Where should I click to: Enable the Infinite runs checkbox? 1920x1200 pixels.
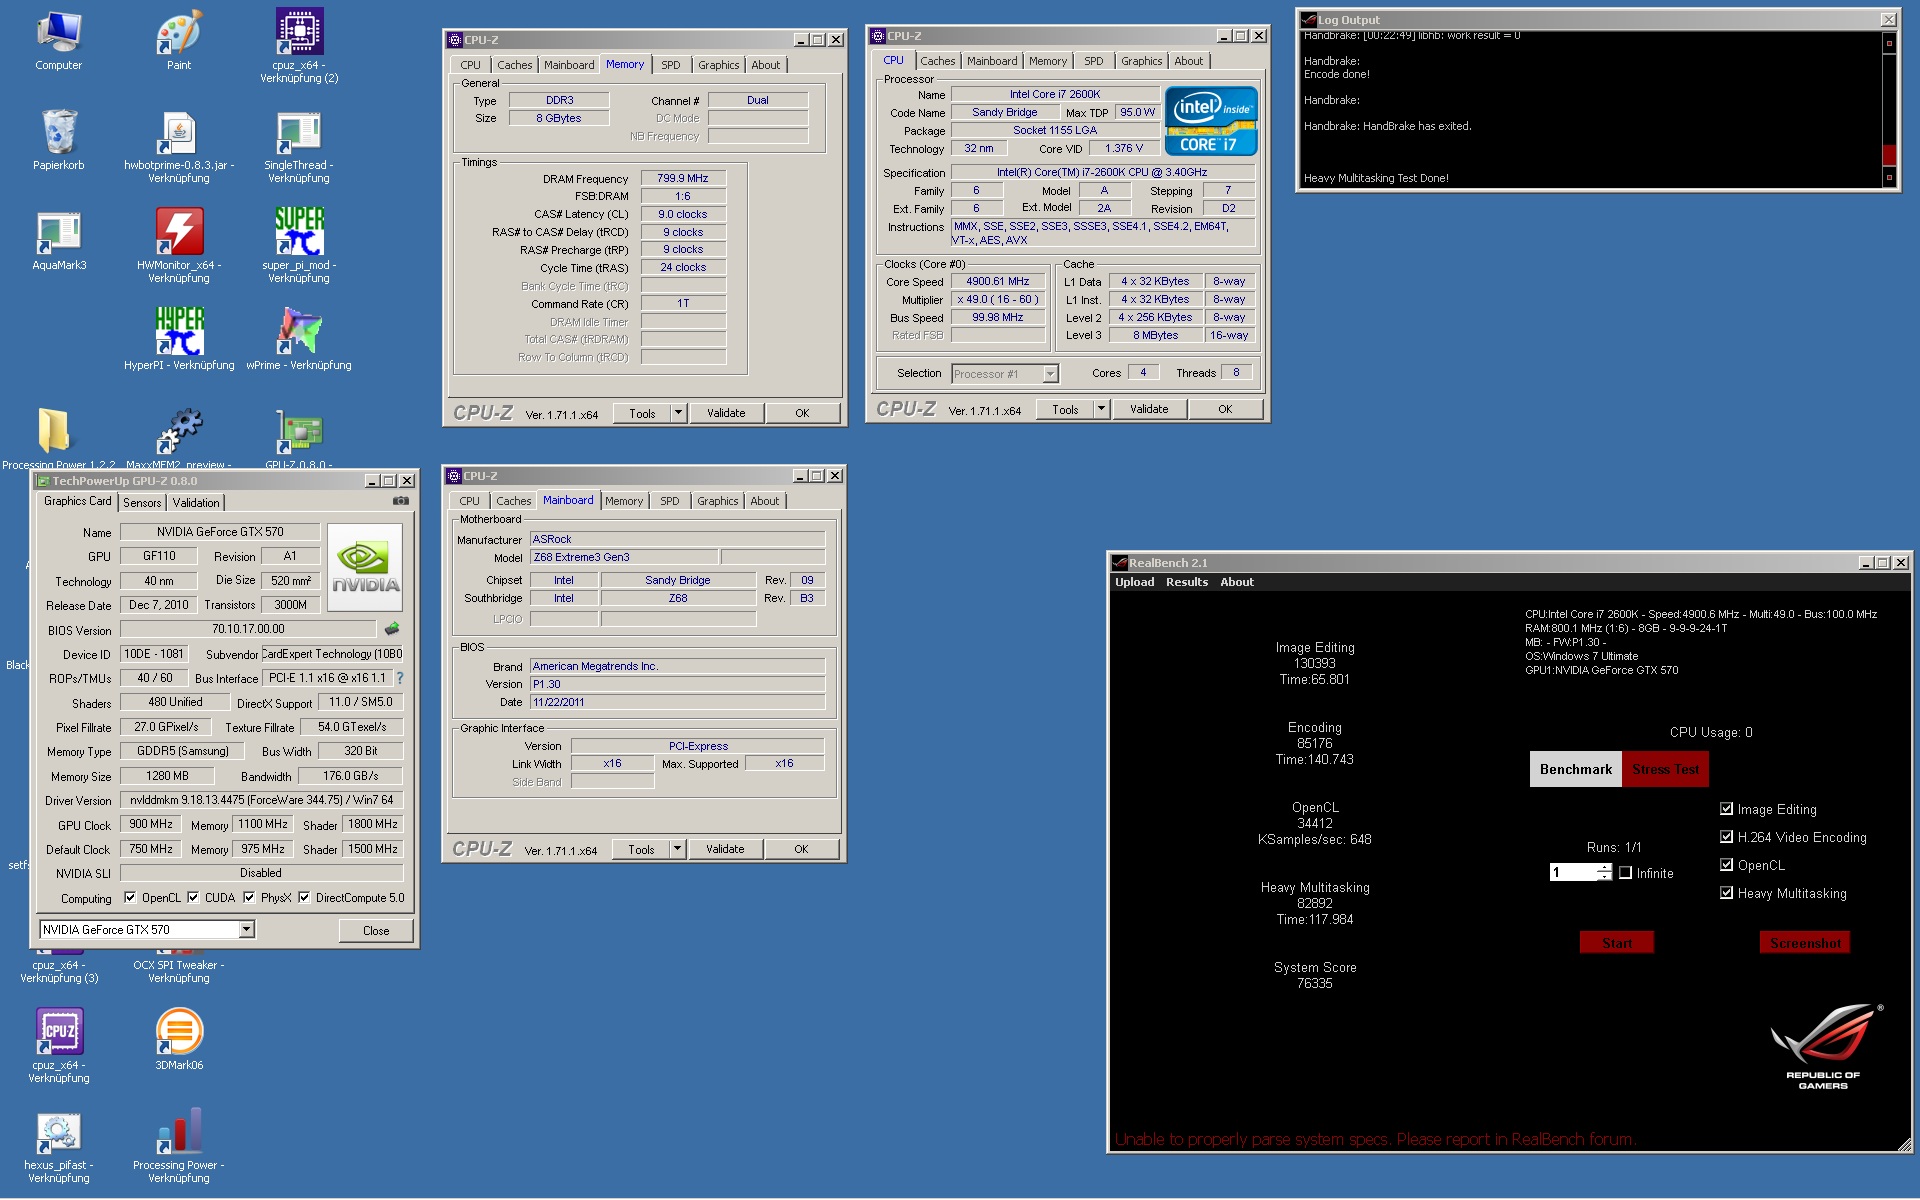coord(1626,873)
